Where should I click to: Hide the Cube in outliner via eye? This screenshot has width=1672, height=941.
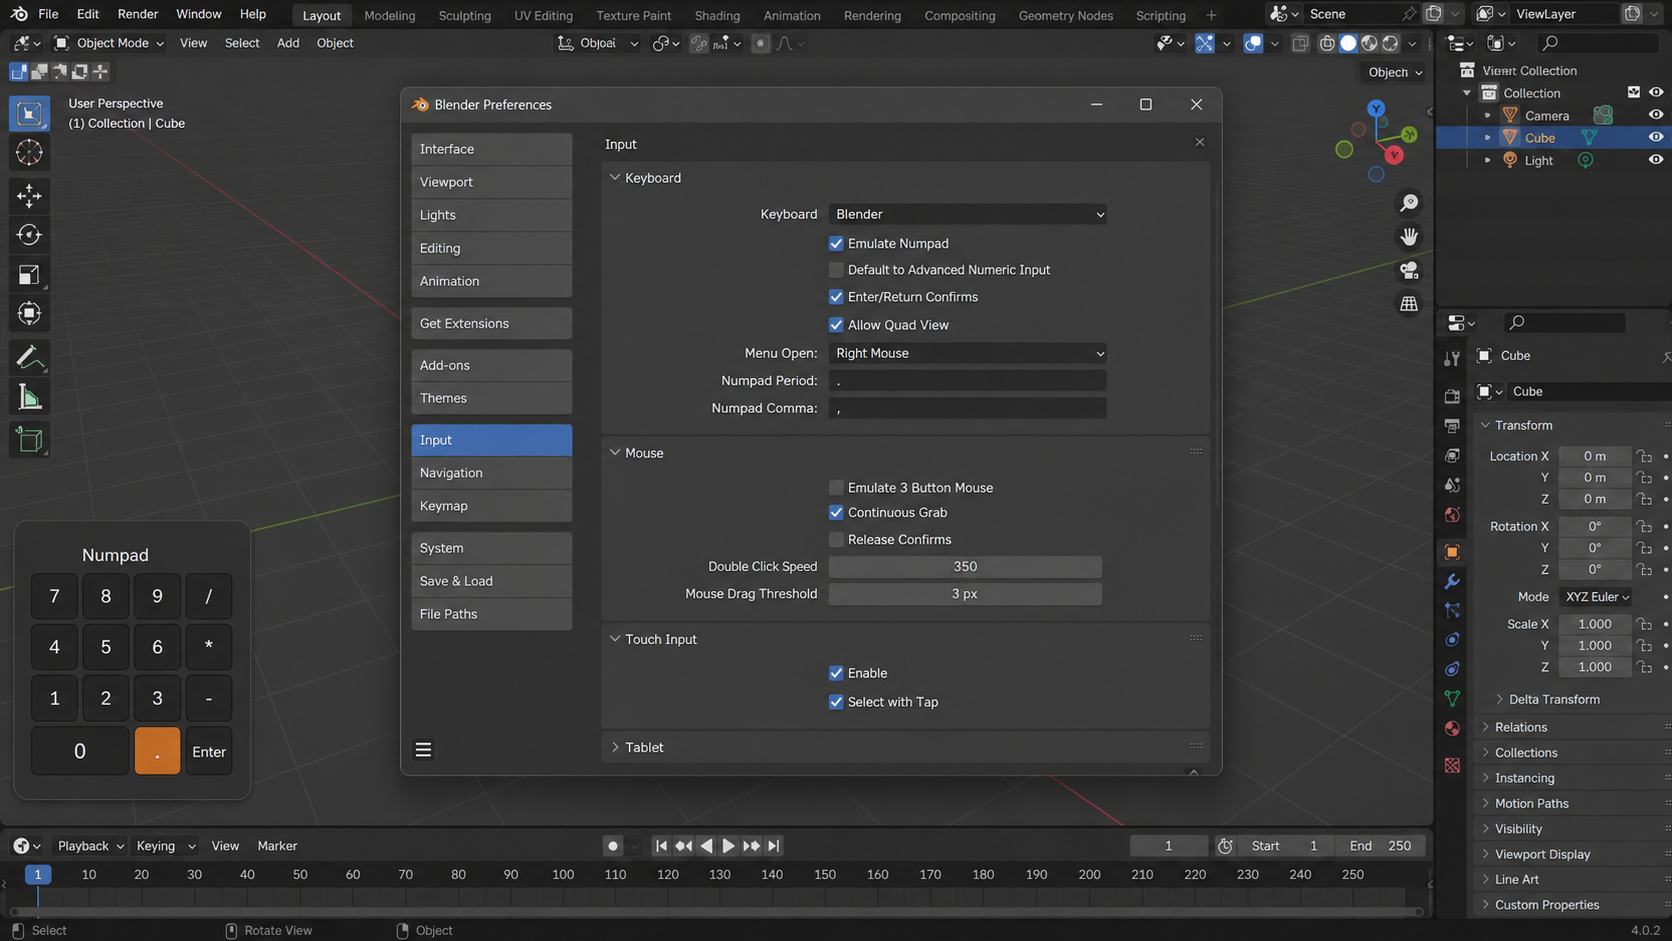point(1656,138)
